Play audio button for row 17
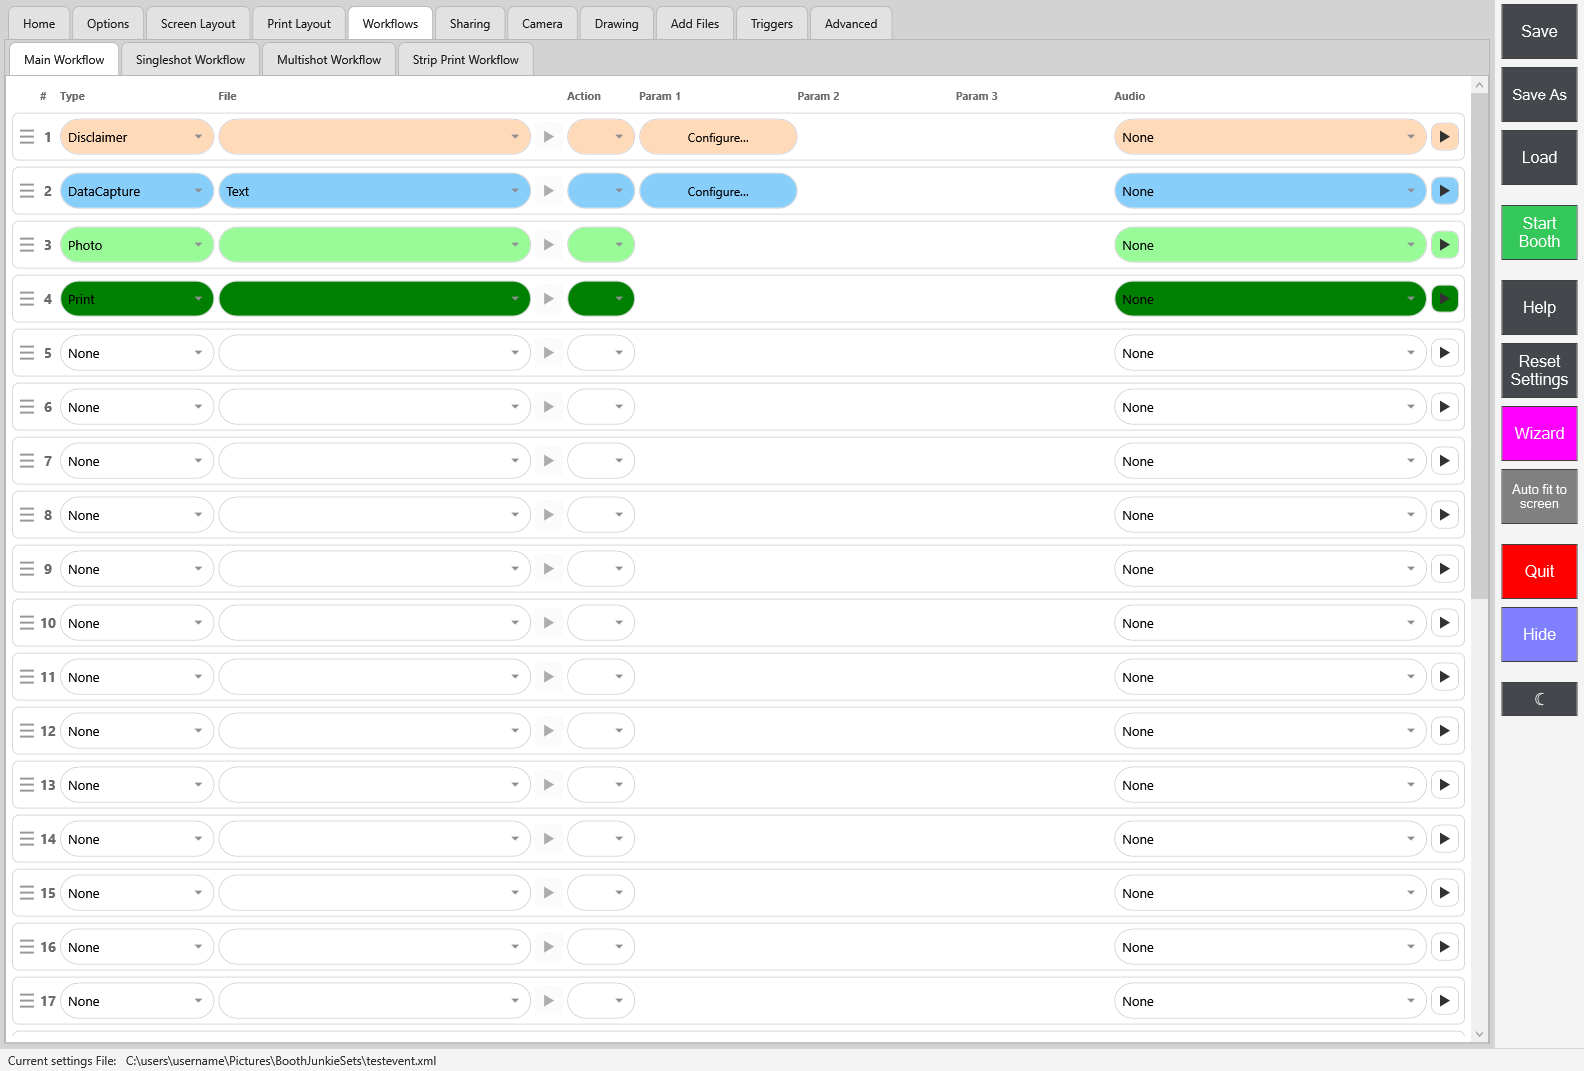 [x=1444, y=1001]
